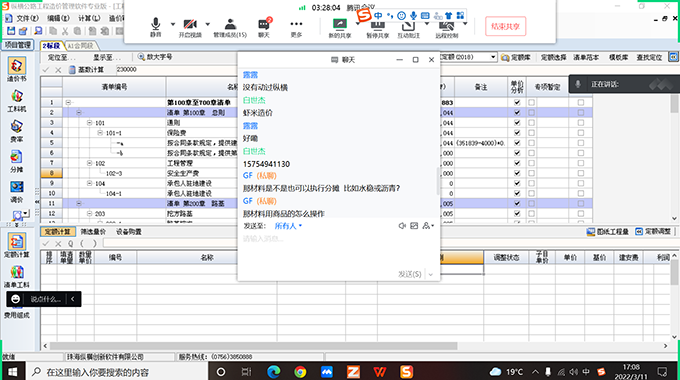Open the chat icon with red badge

pos(264,28)
